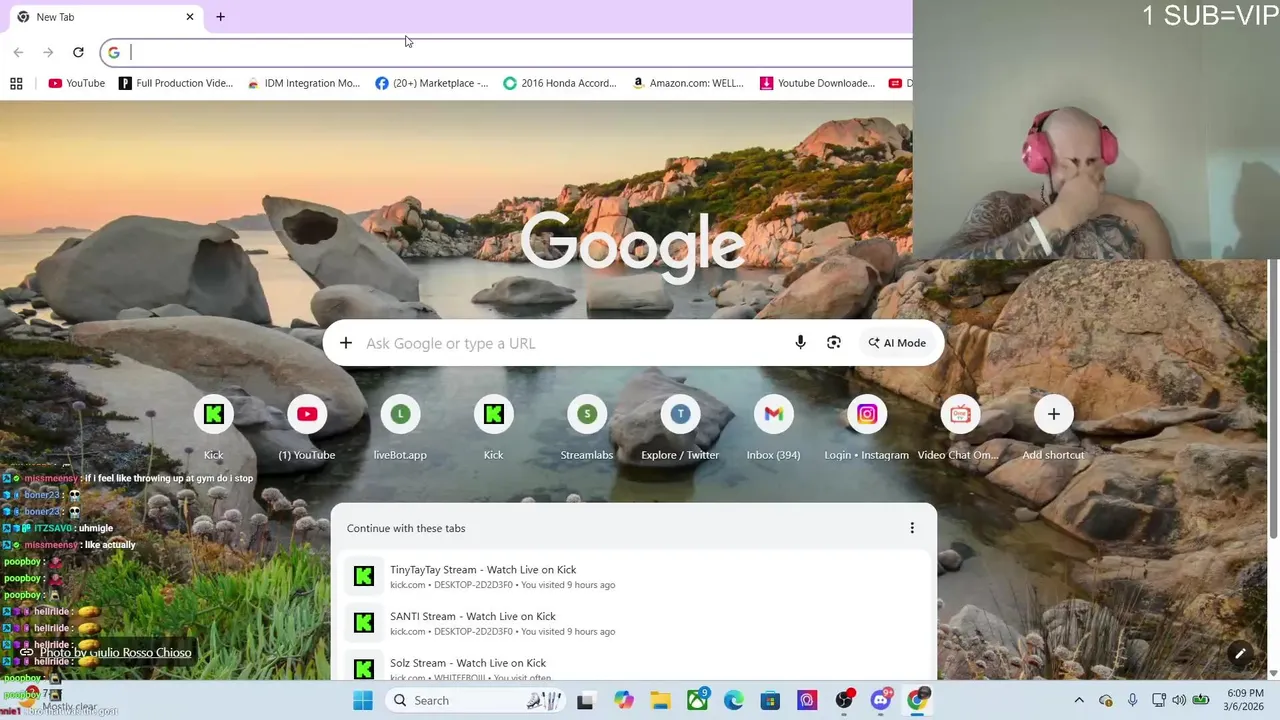Click the Chrome back arrow button
Image resolution: width=1280 pixels, height=720 pixels.
point(18,52)
